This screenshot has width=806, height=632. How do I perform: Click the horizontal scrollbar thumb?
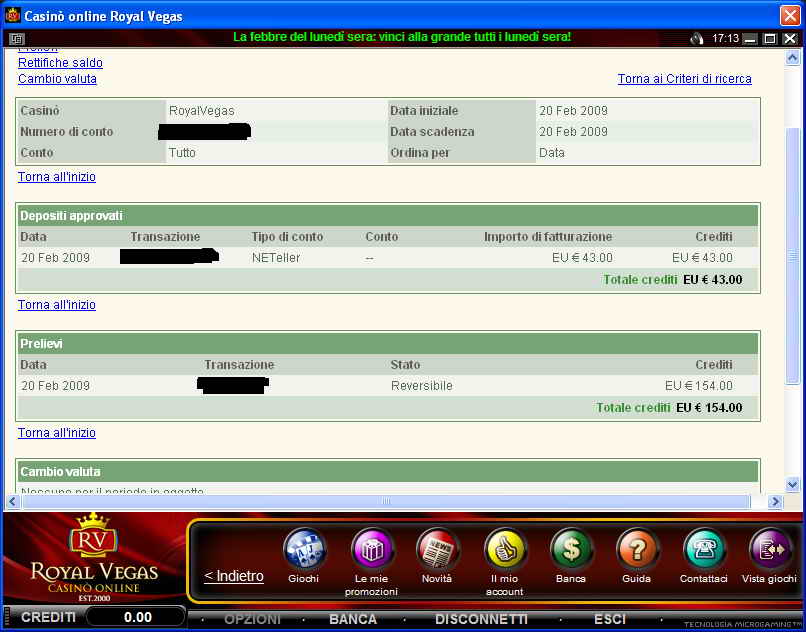coord(386,501)
